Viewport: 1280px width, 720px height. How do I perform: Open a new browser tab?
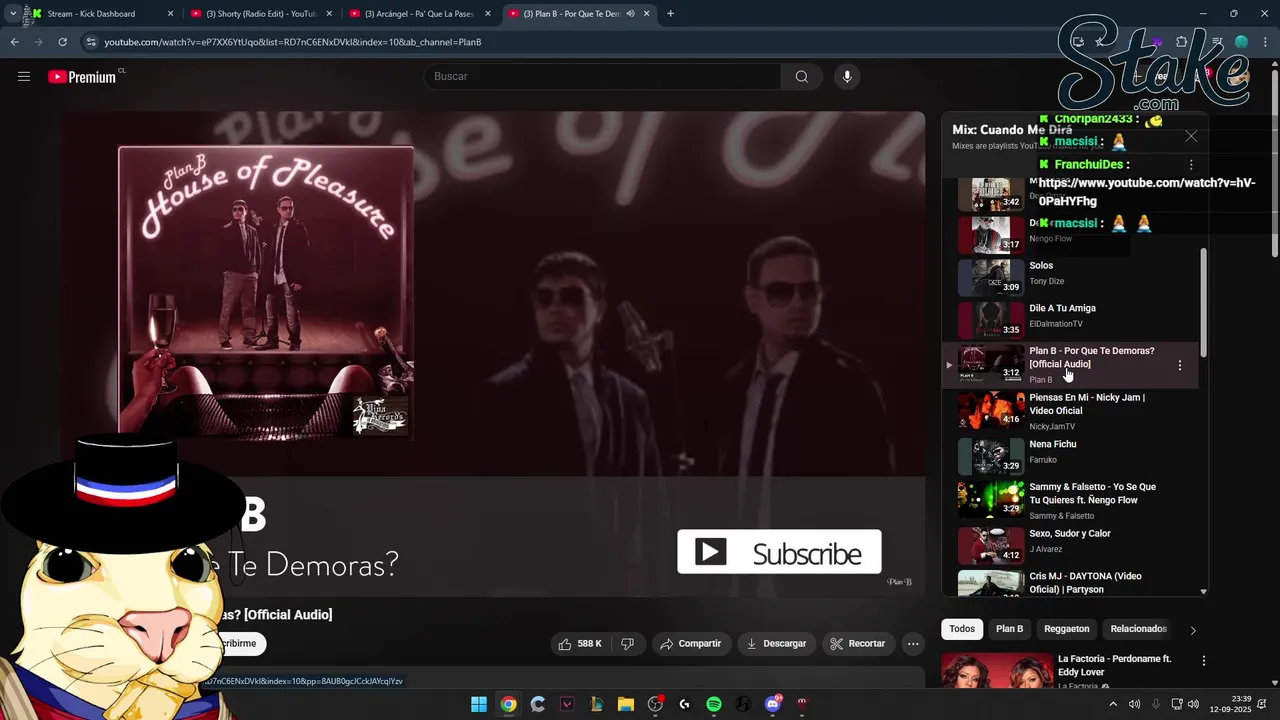click(670, 14)
